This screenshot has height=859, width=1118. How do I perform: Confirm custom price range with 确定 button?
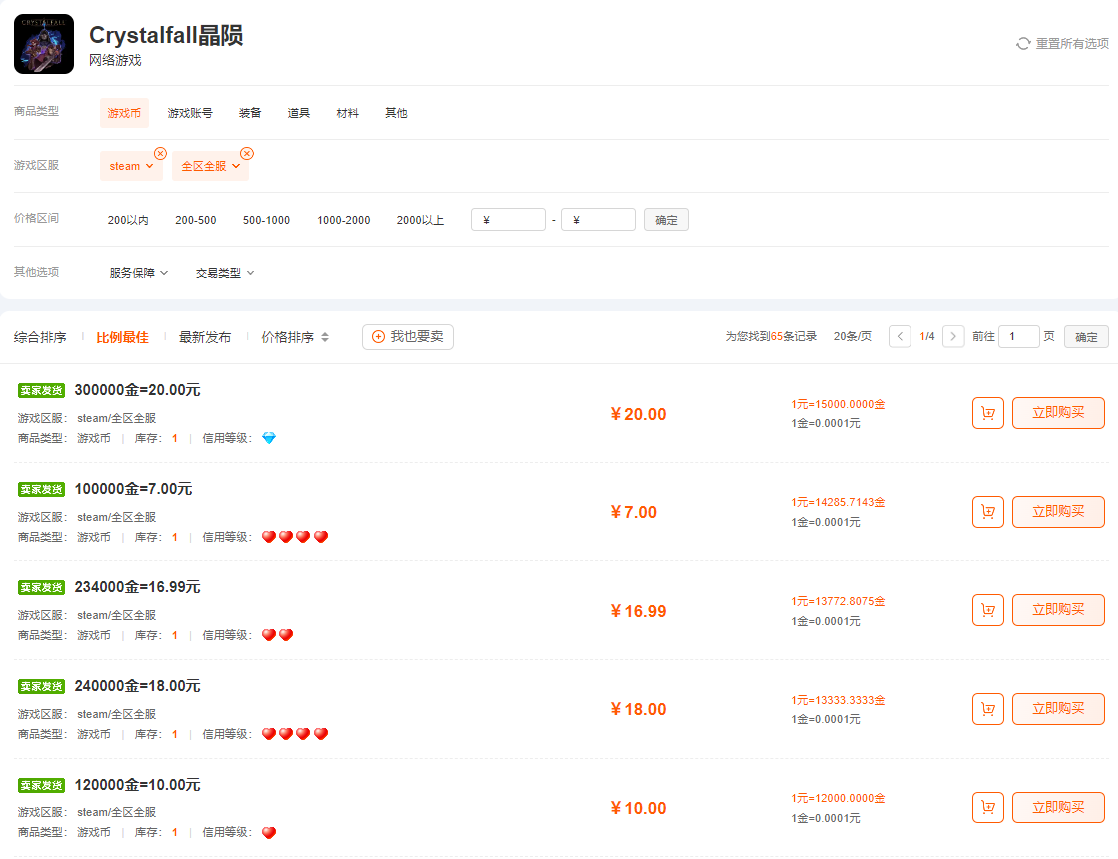[x=666, y=219]
